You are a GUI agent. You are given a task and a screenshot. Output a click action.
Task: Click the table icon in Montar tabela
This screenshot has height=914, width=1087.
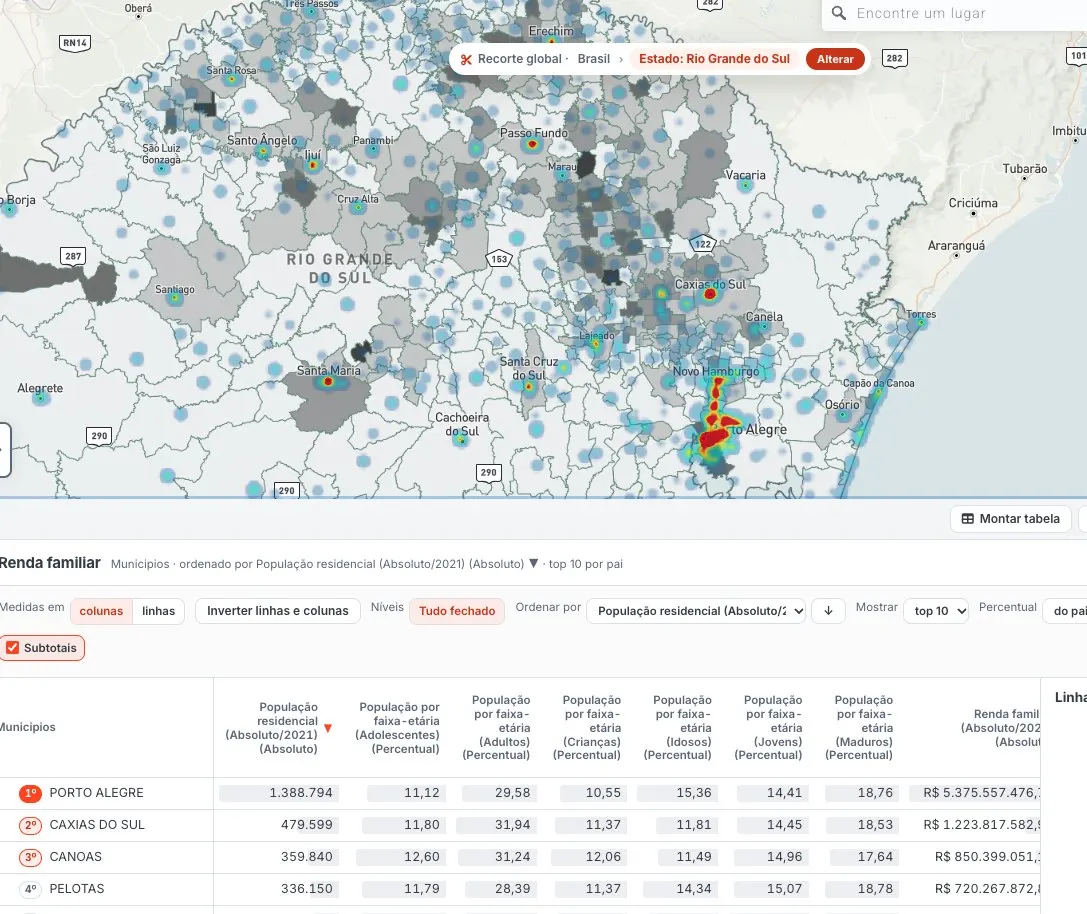[x=967, y=519]
